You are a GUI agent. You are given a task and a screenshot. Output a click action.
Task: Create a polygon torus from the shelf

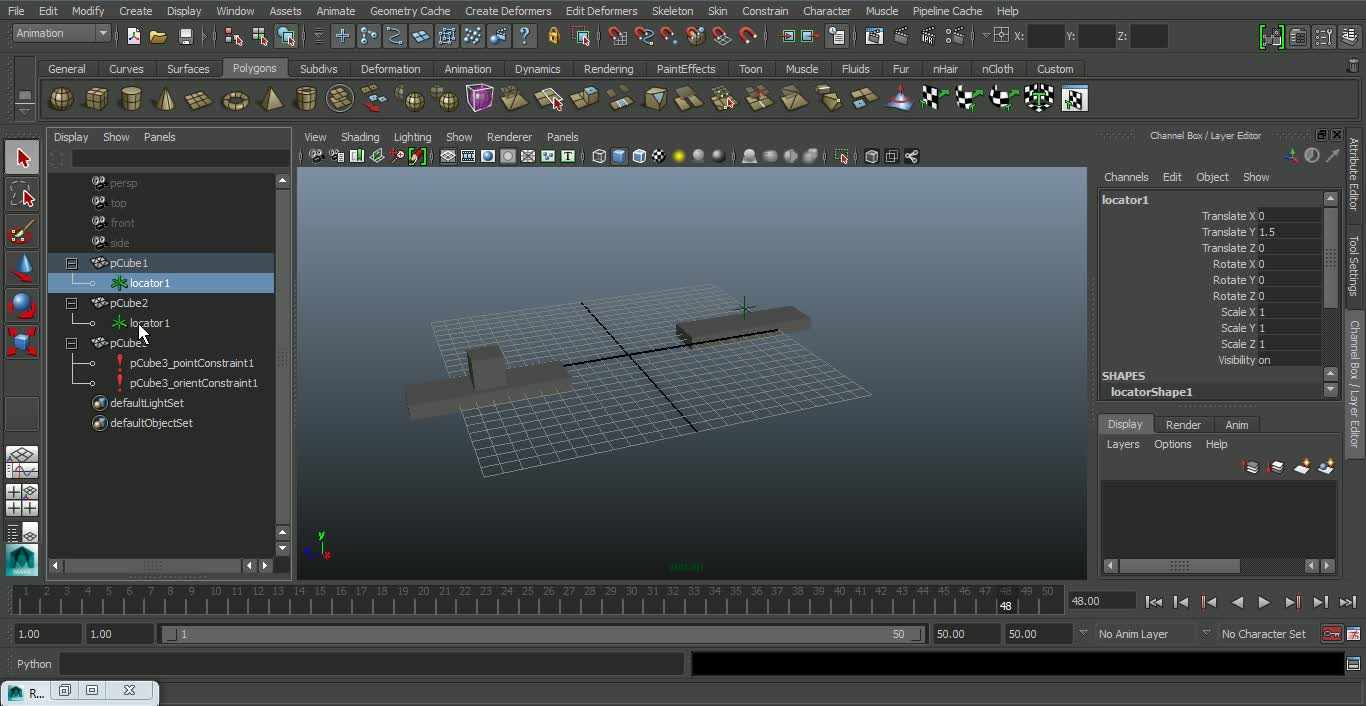(235, 99)
